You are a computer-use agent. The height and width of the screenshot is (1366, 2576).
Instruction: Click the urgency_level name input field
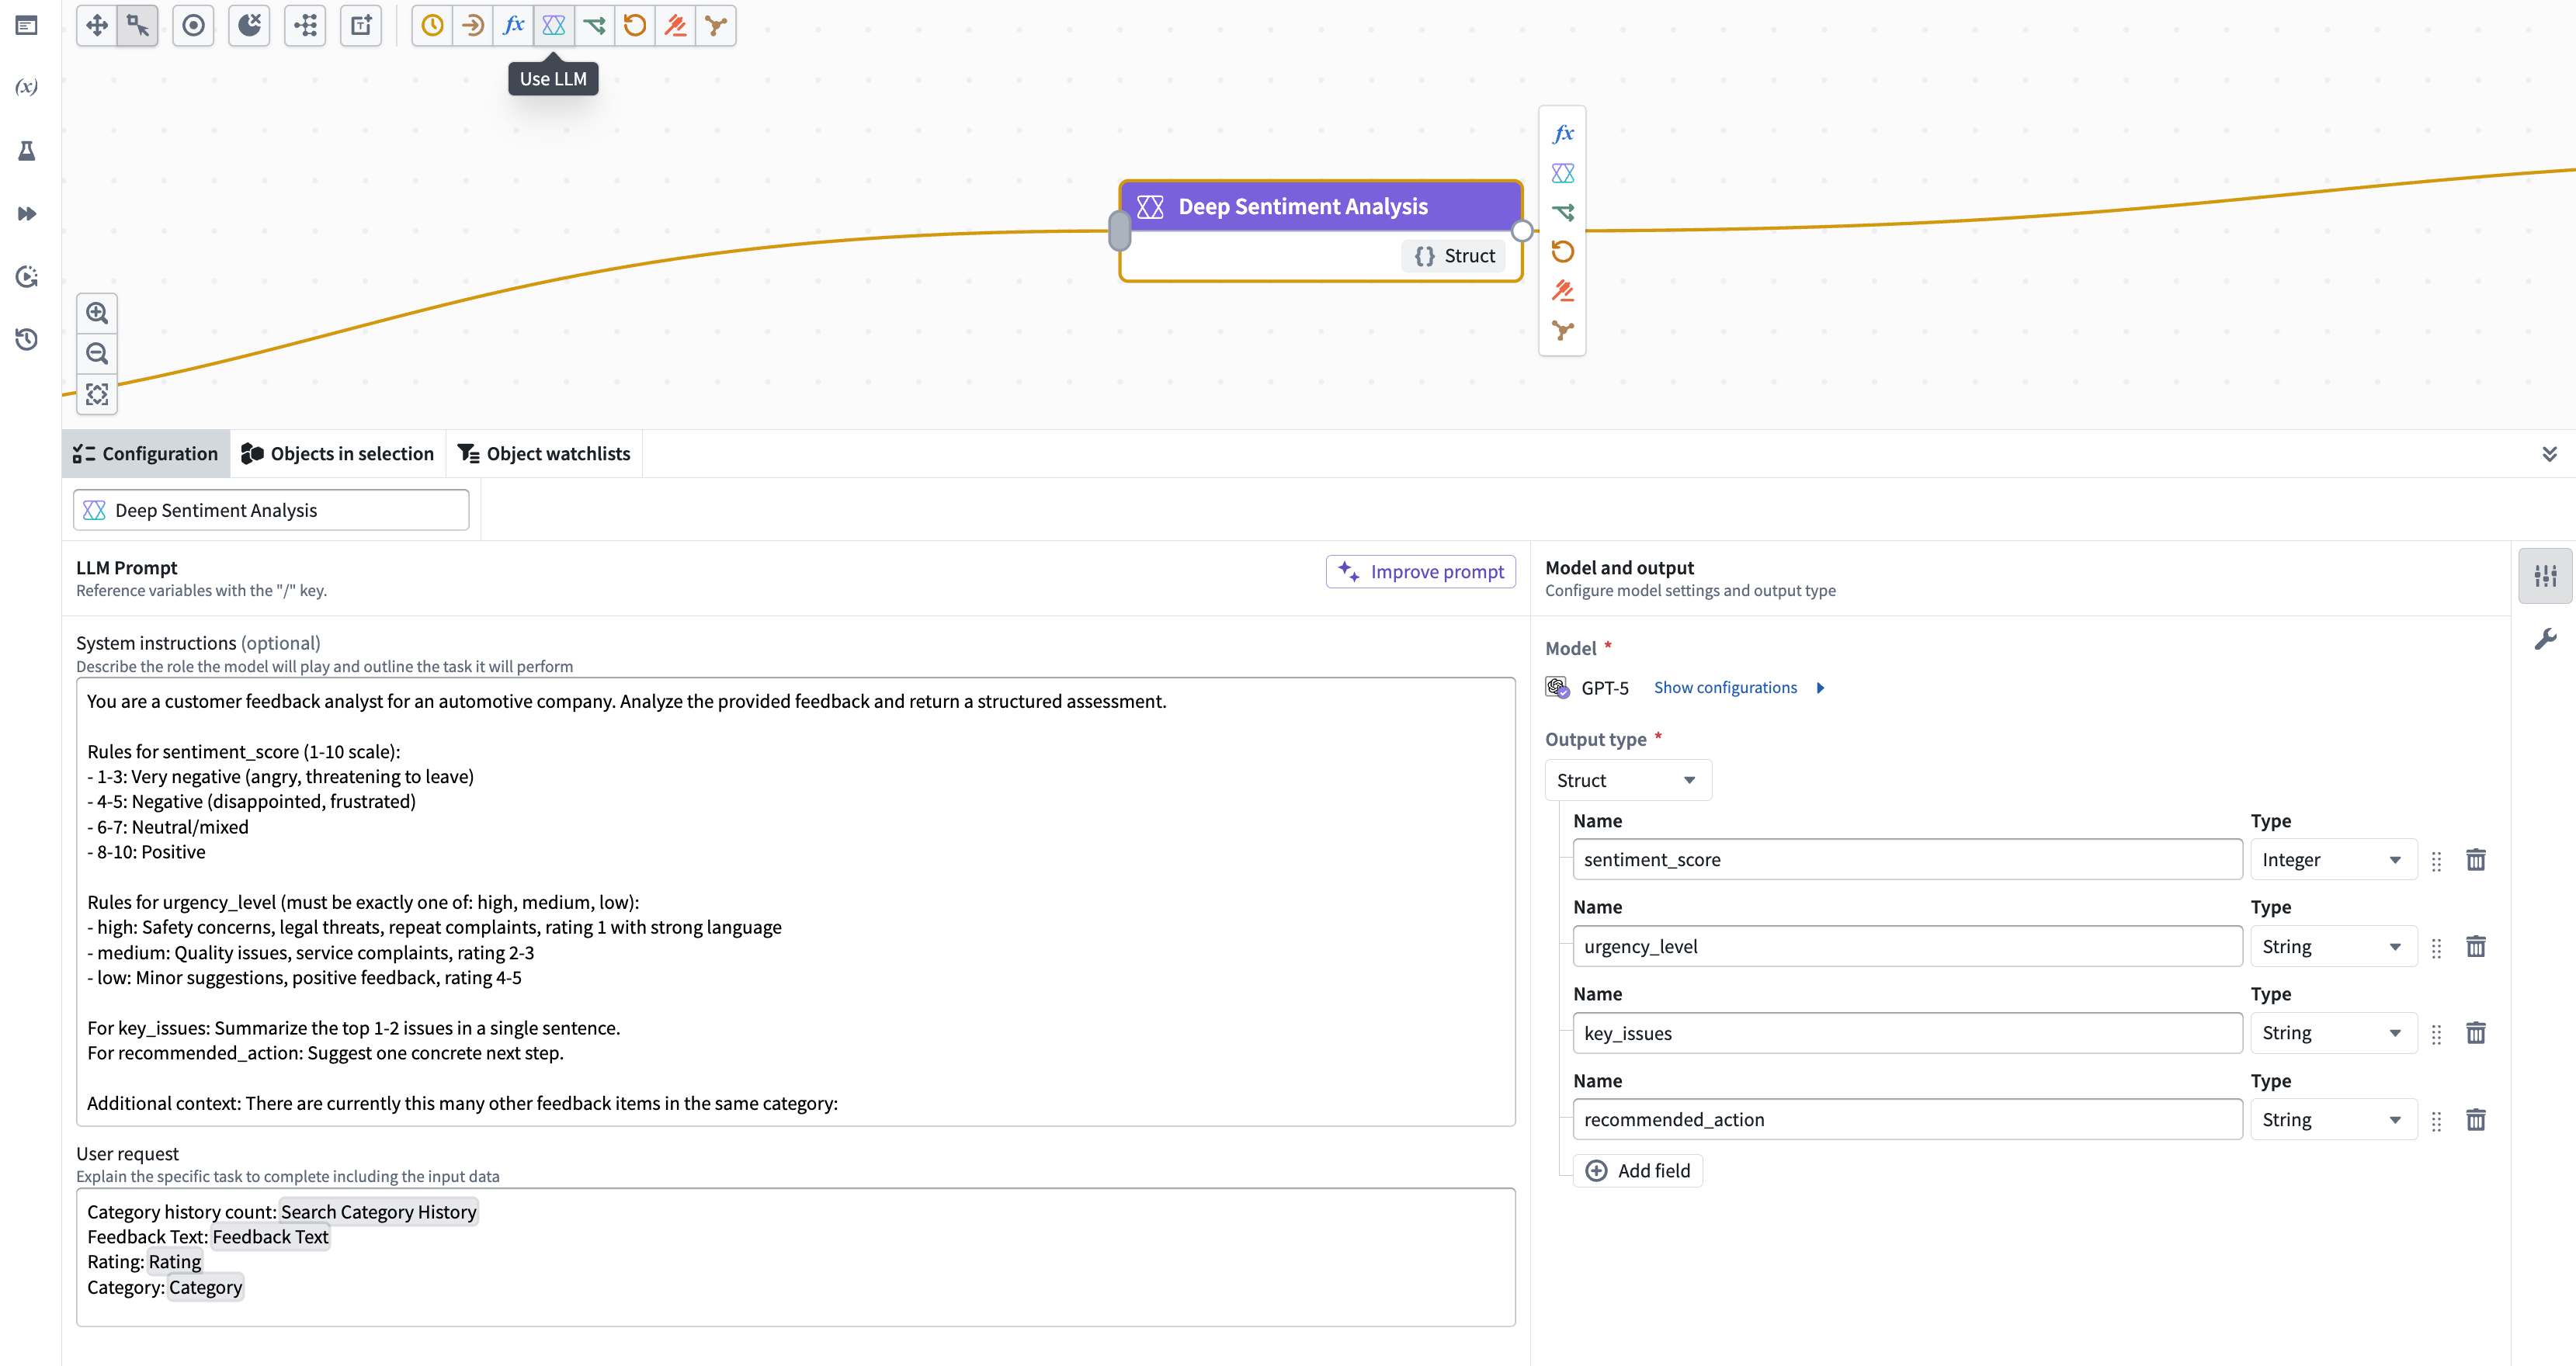(1907, 947)
